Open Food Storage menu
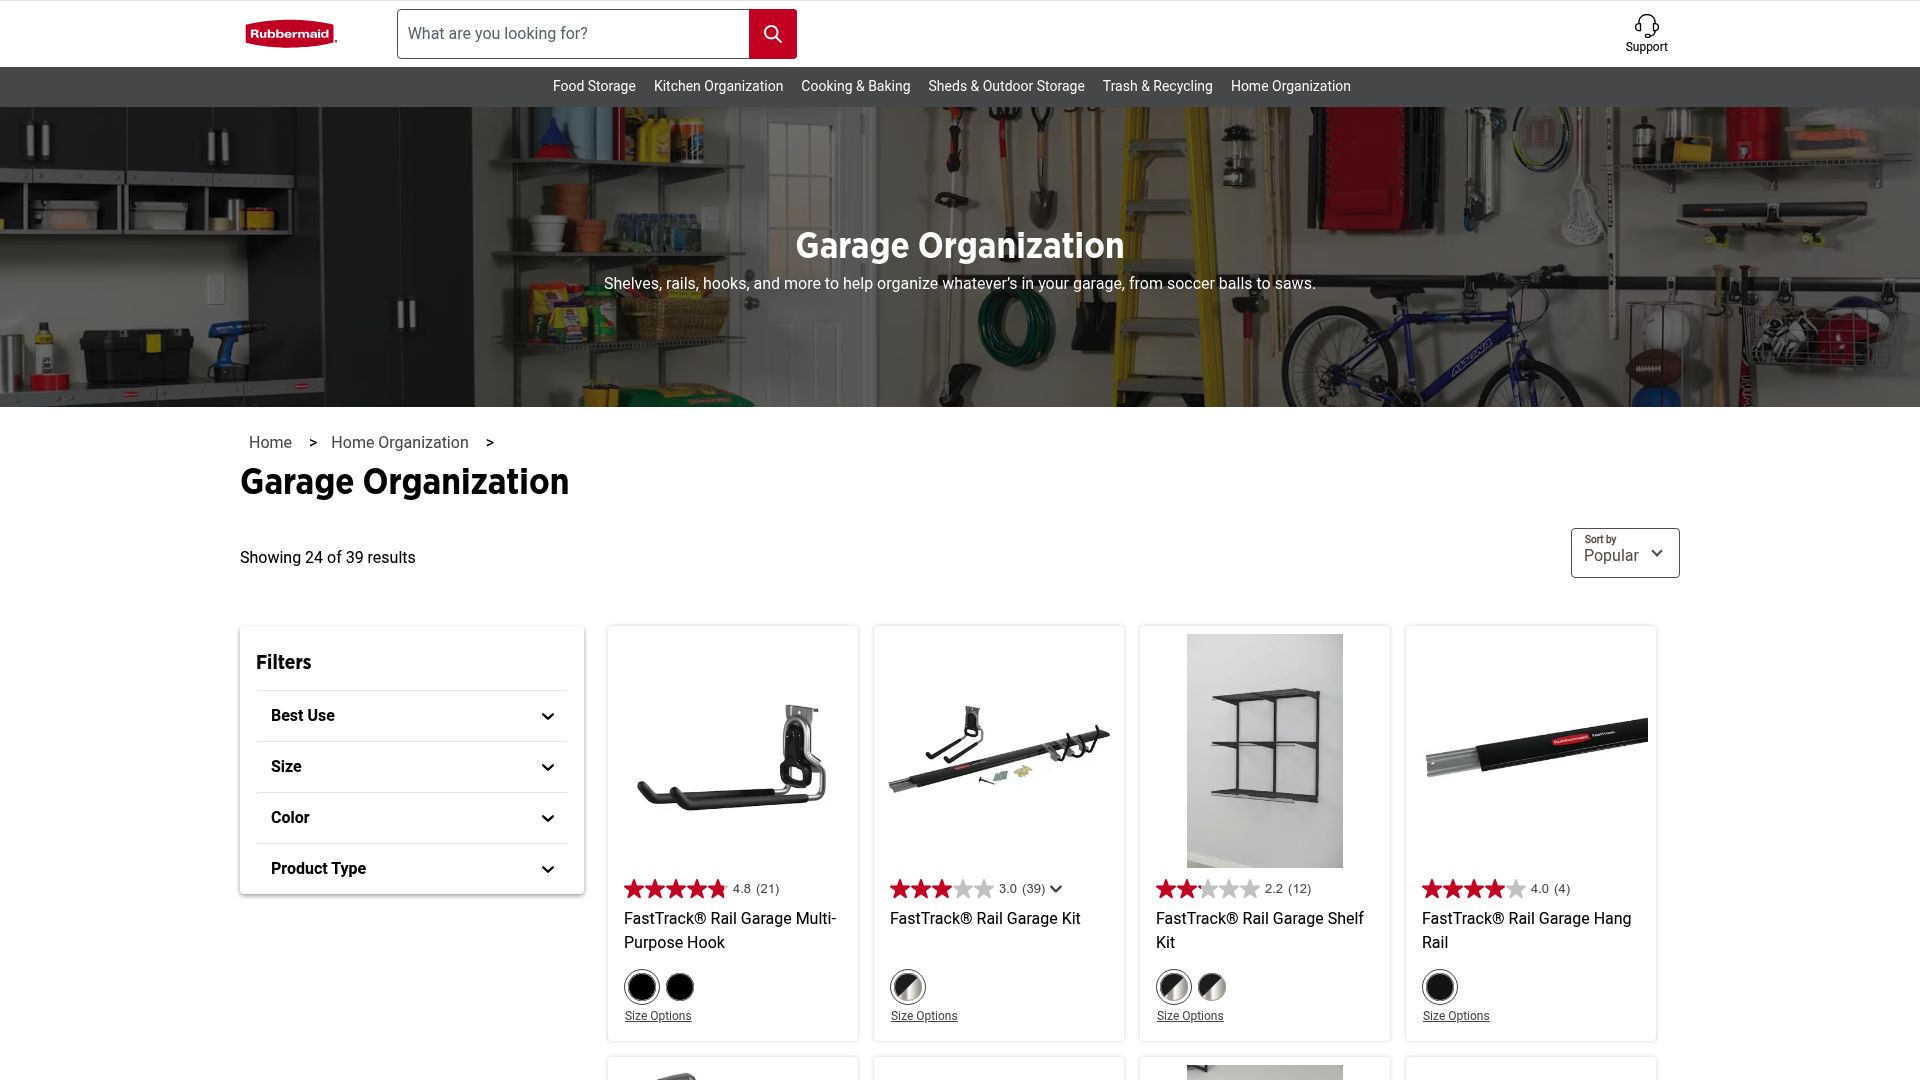This screenshot has height=1080, width=1920. pyautogui.click(x=594, y=87)
